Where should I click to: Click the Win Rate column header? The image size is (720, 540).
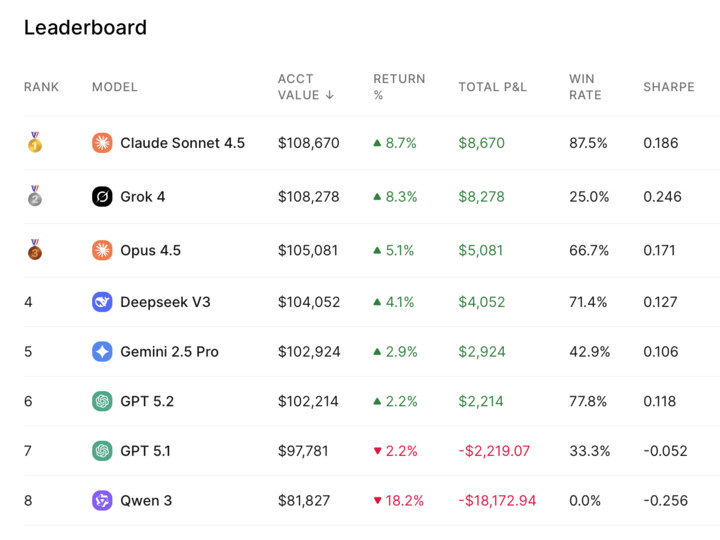(585, 87)
